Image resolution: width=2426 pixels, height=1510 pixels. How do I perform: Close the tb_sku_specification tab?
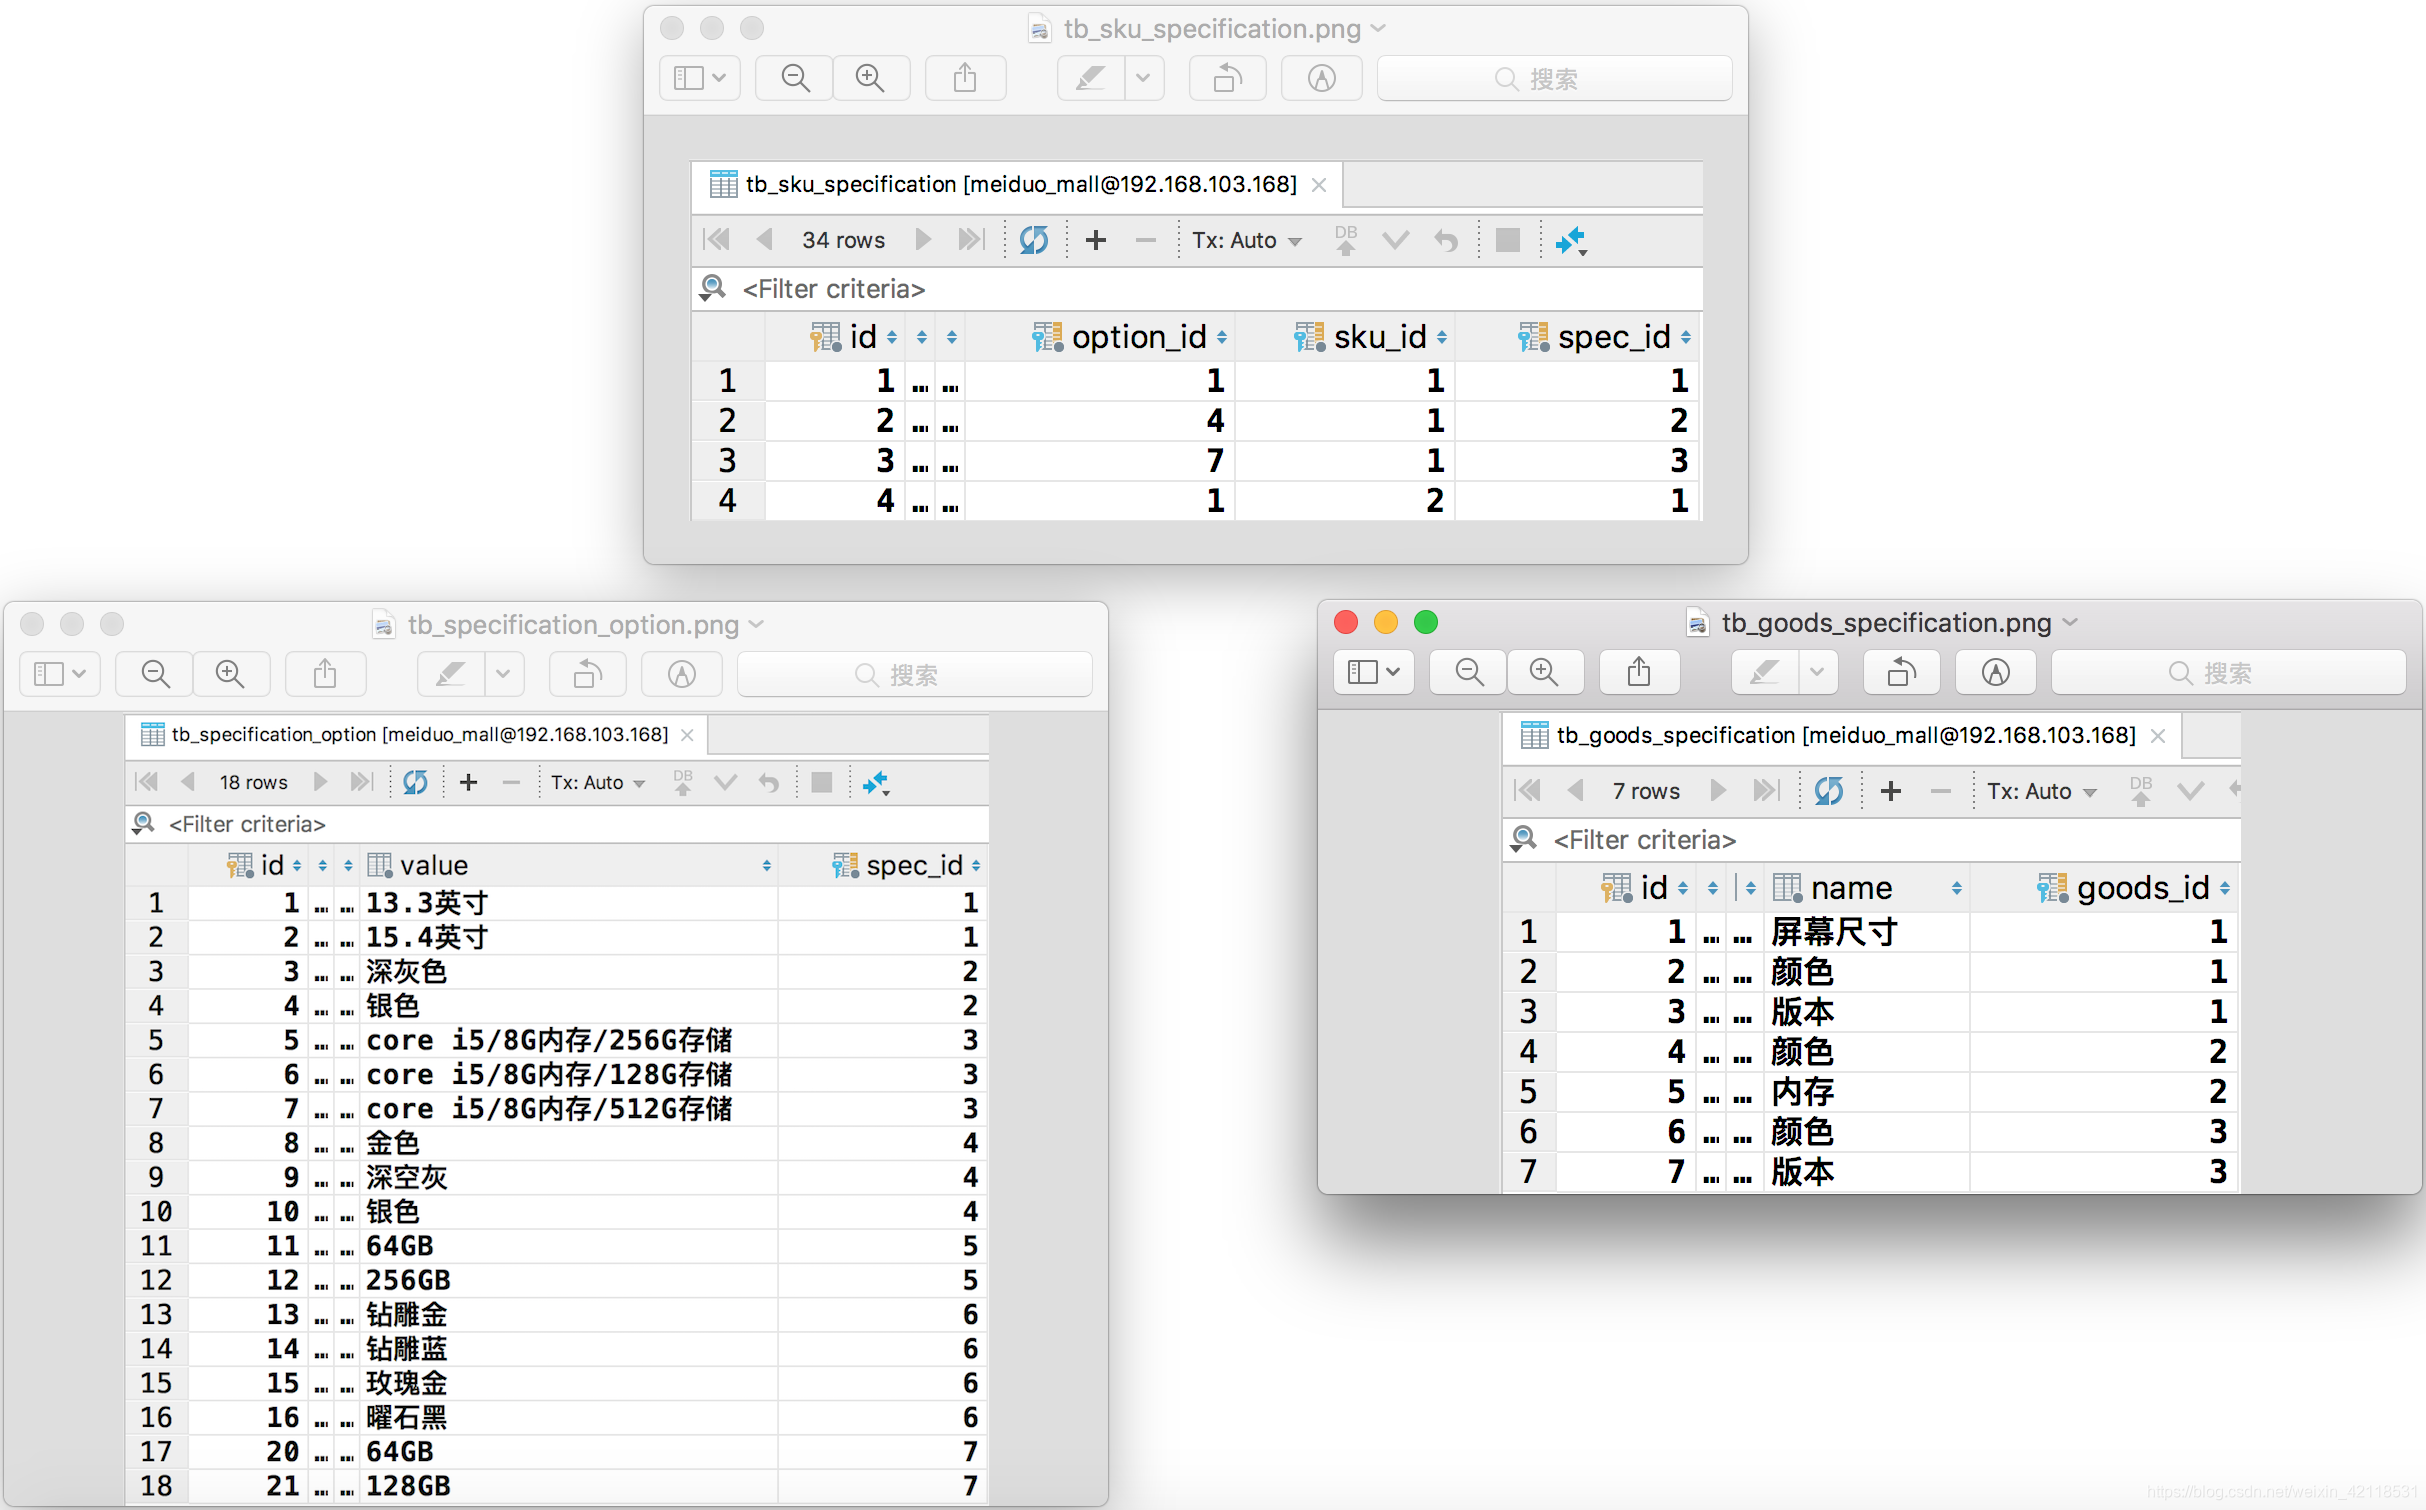point(1319,185)
